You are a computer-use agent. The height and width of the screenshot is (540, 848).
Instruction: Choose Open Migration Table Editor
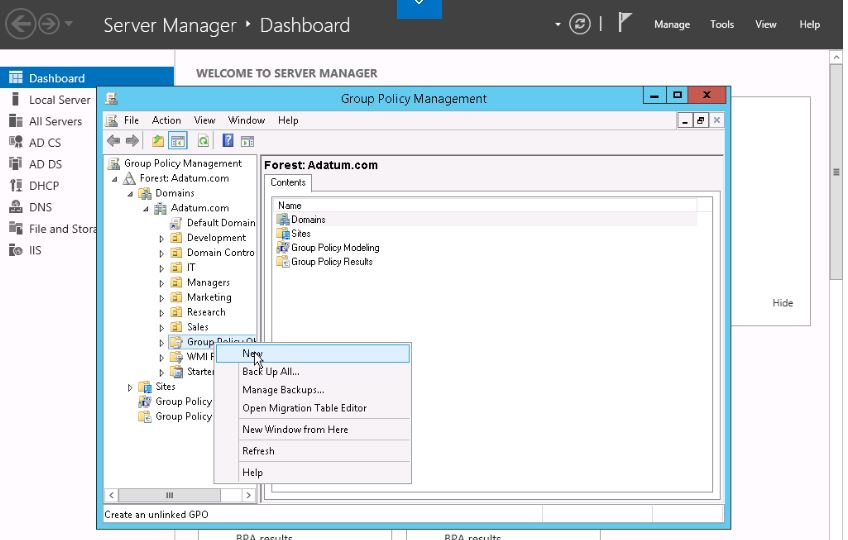coord(313,408)
